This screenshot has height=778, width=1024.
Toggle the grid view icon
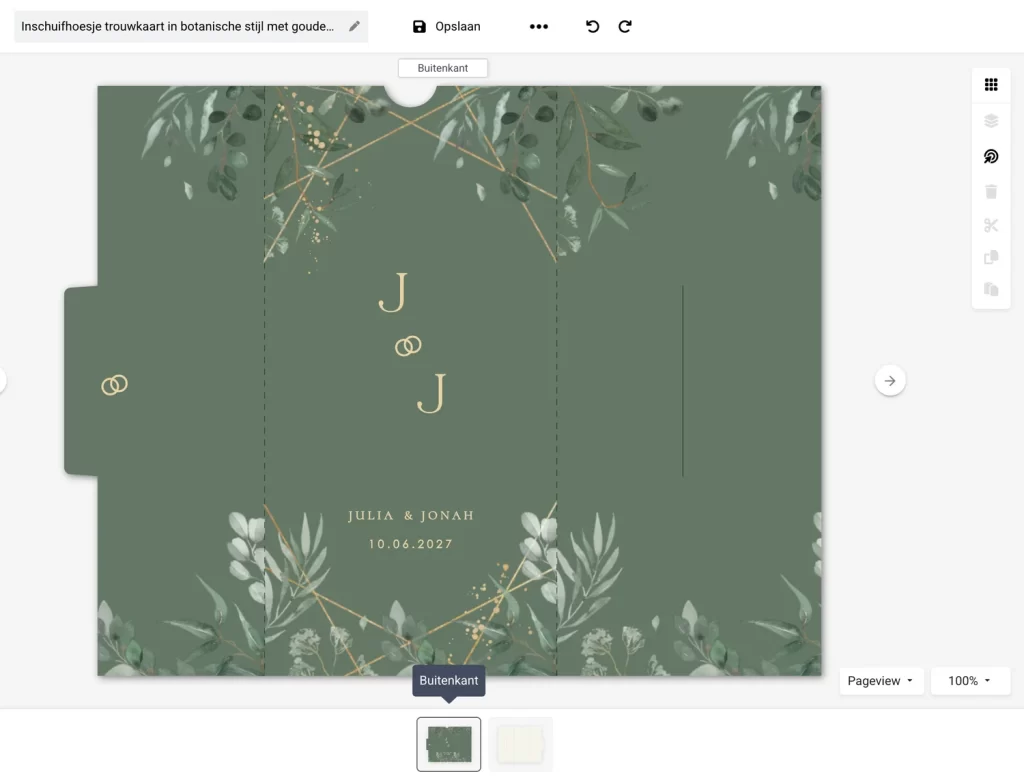click(991, 85)
